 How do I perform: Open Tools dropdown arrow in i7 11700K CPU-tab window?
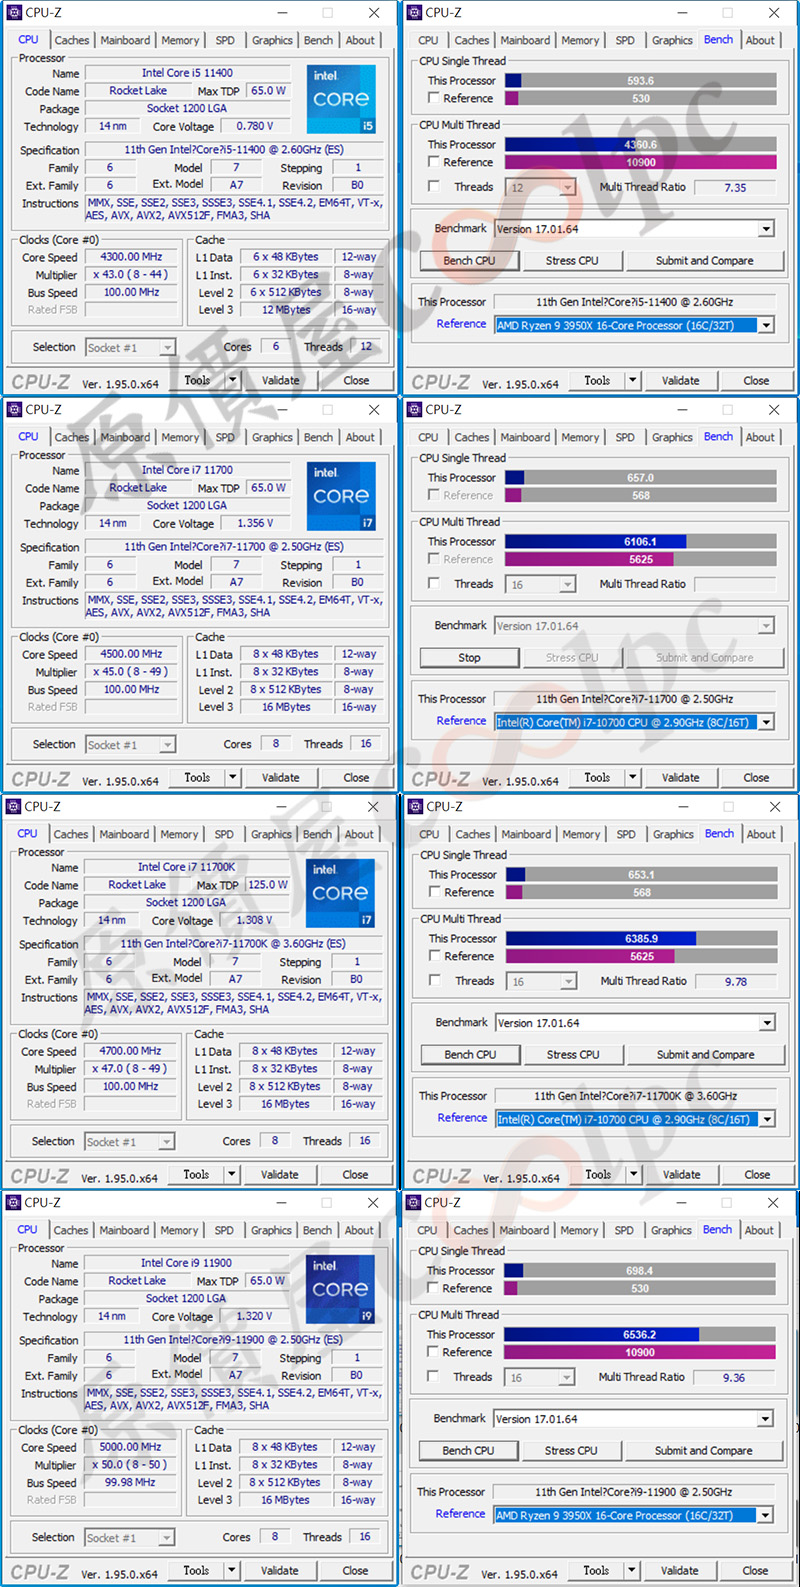(x=232, y=1174)
